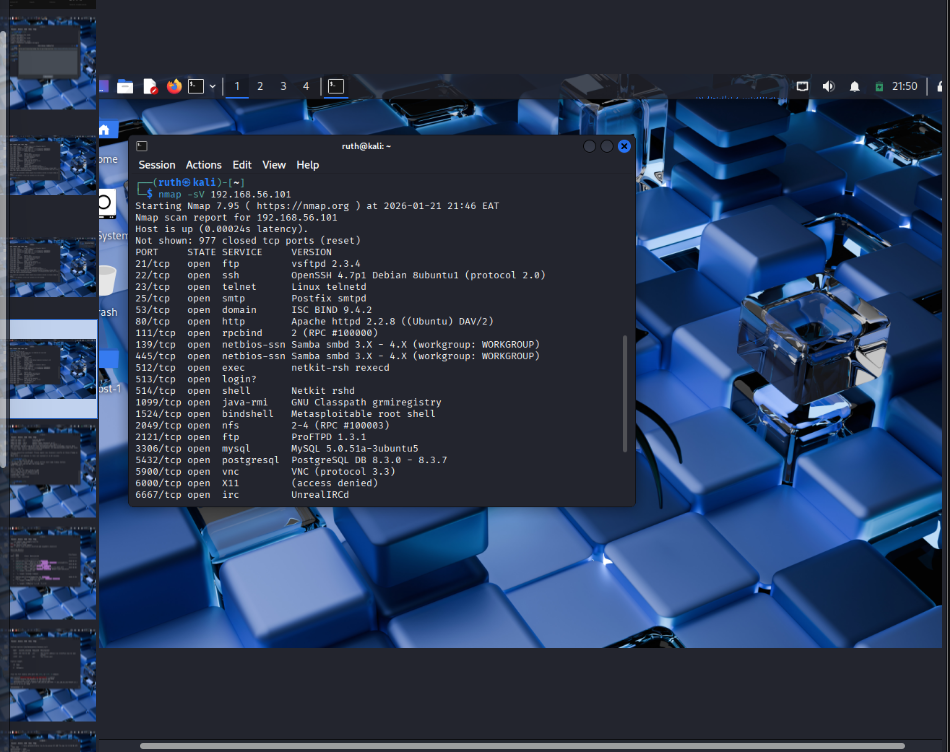Image resolution: width=950 pixels, height=752 pixels.
Task: Click the 25/tcp smtp Postfix row
Action: pyautogui.click(x=251, y=298)
